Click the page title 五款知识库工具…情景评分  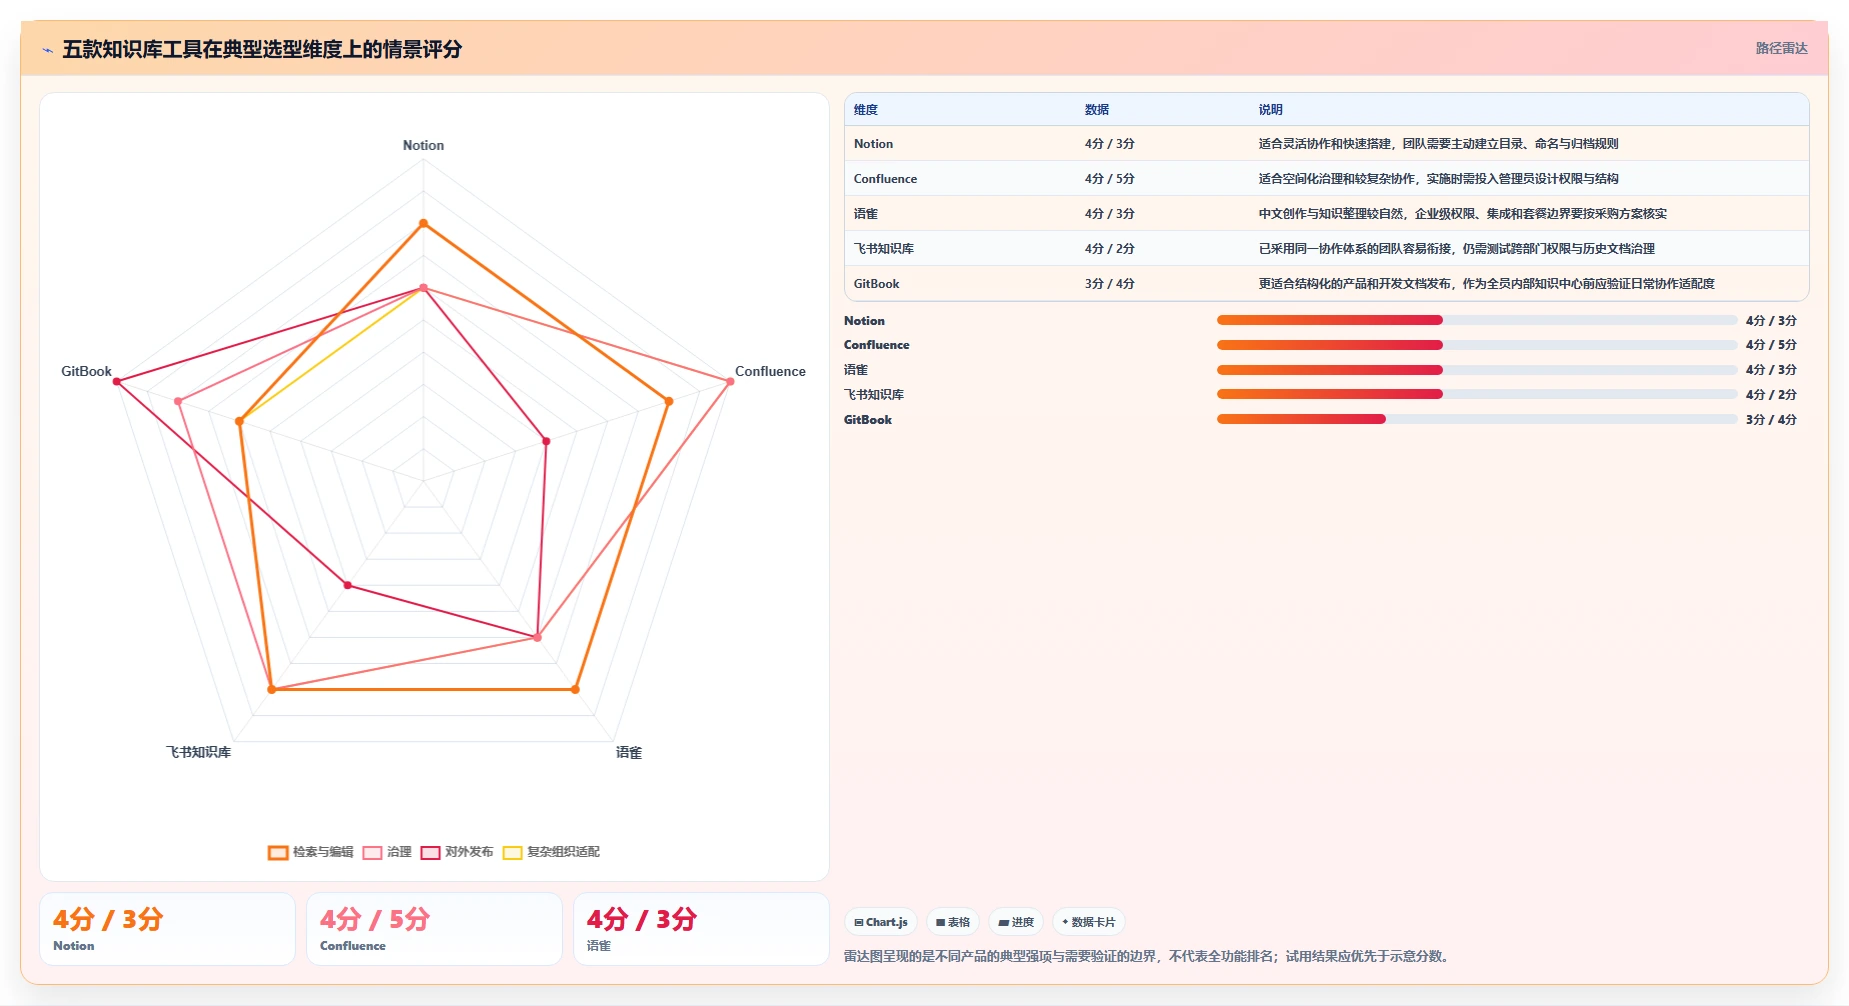262,49
